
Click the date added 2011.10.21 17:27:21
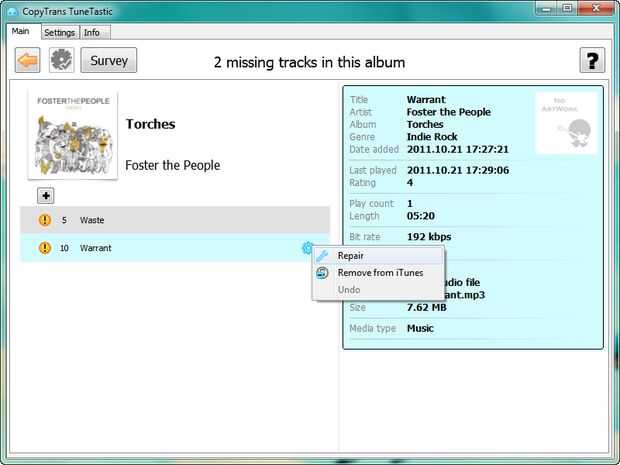tap(458, 149)
